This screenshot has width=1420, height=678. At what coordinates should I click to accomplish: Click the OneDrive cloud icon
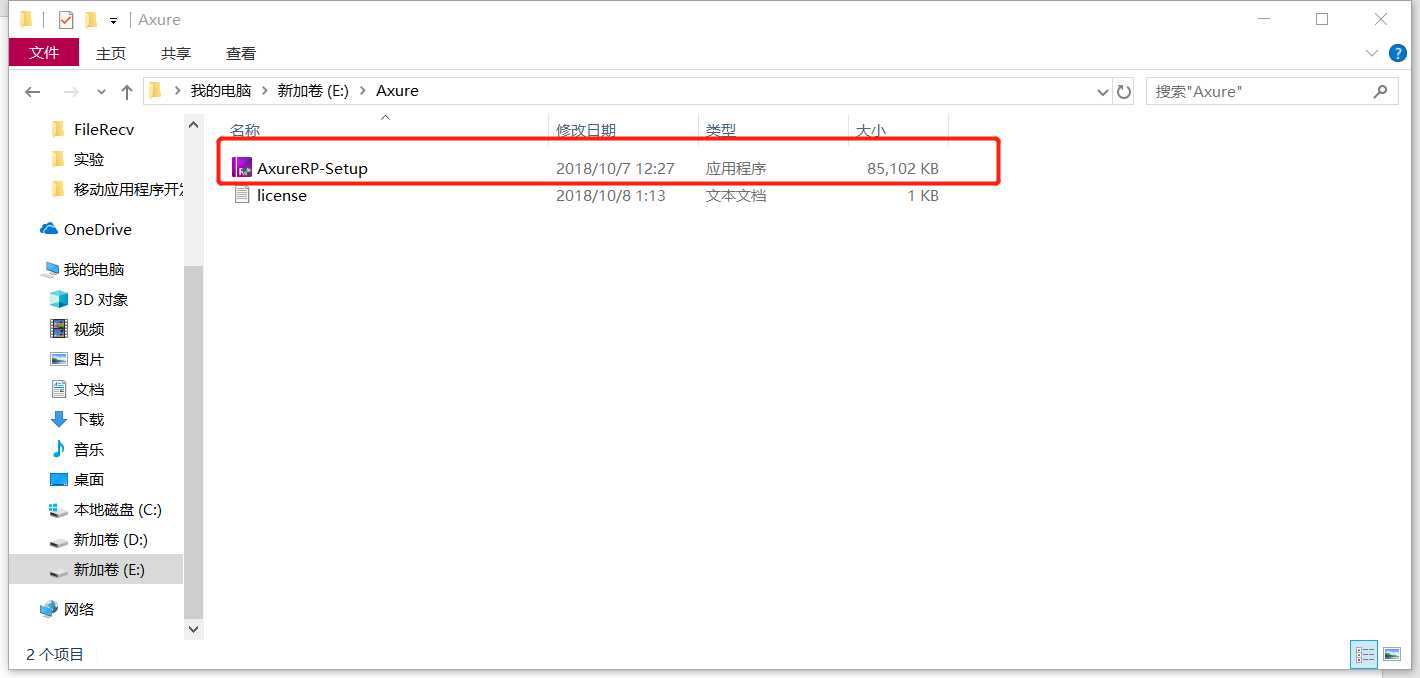click(x=49, y=229)
